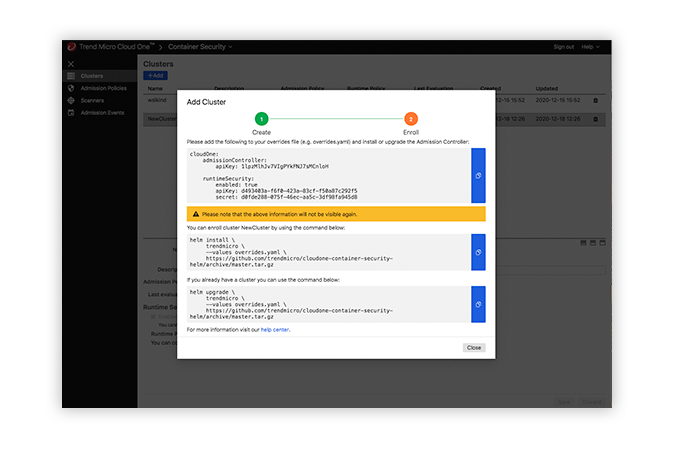Copy the cloudOne overrides YAML block
Image resolution: width=673 pixels, height=449 pixels.
[x=478, y=176]
